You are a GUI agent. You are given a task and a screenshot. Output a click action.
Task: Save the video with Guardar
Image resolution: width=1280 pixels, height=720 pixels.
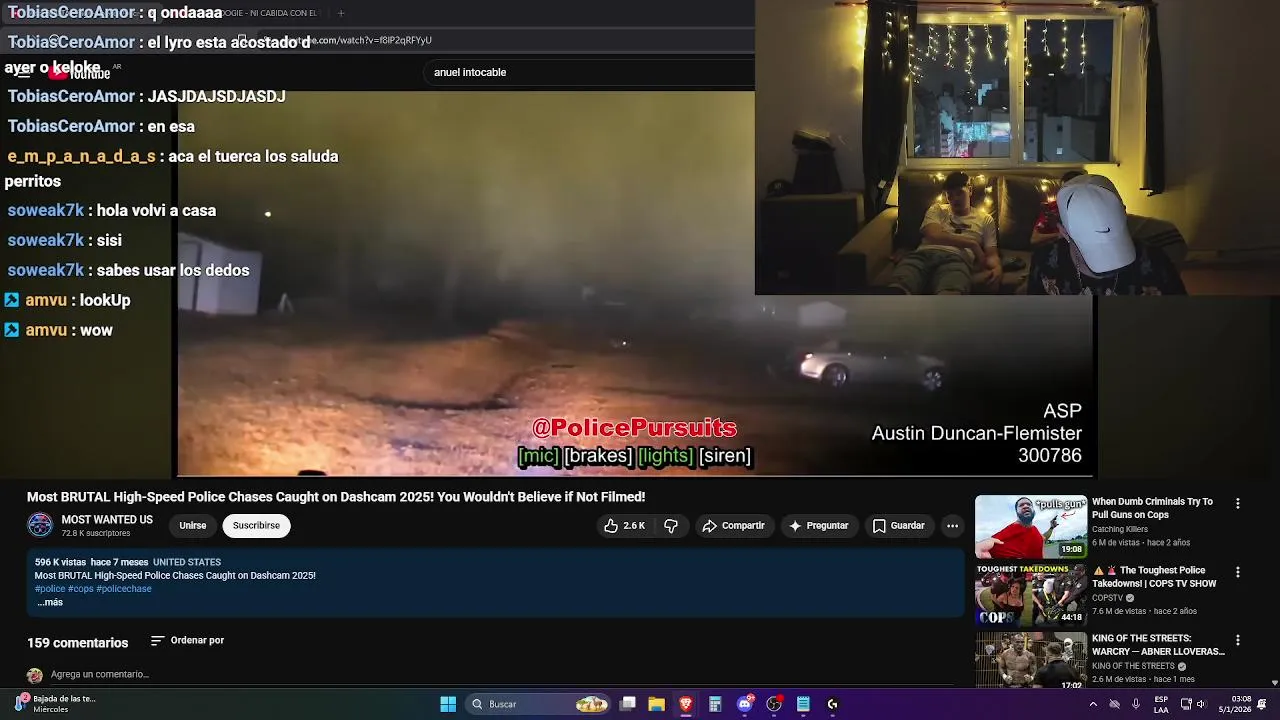898,526
